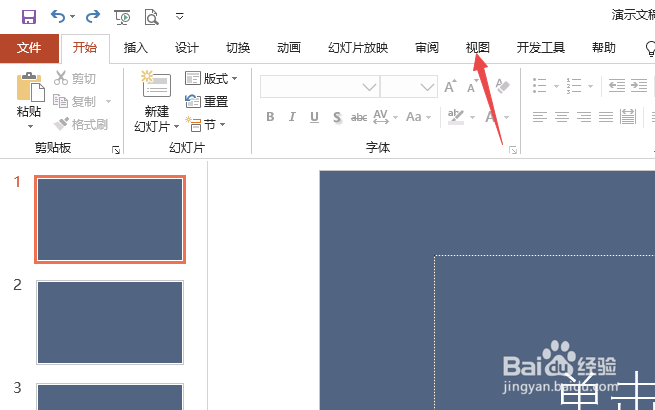The width and height of the screenshot is (655, 410).
Task: Decrease list indent level
Action: click(x=617, y=86)
